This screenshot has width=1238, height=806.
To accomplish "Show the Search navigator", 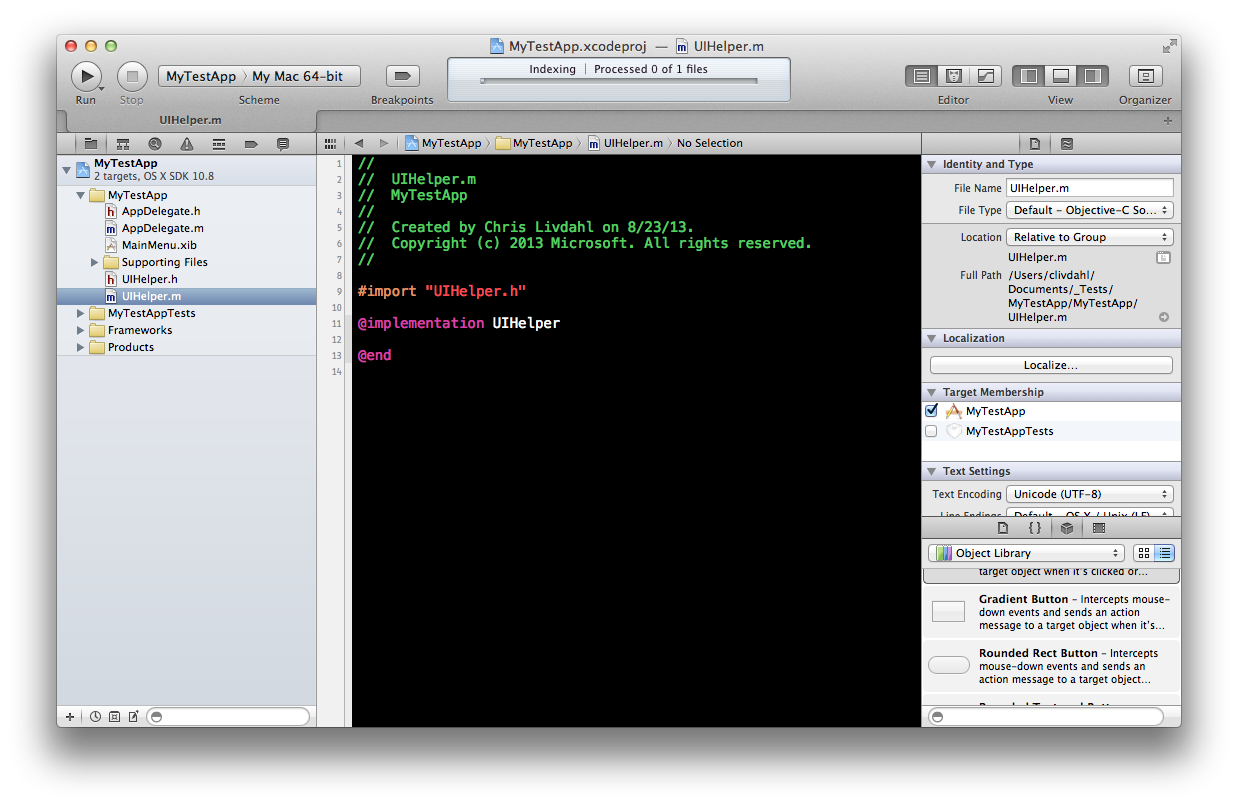I will point(155,144).
